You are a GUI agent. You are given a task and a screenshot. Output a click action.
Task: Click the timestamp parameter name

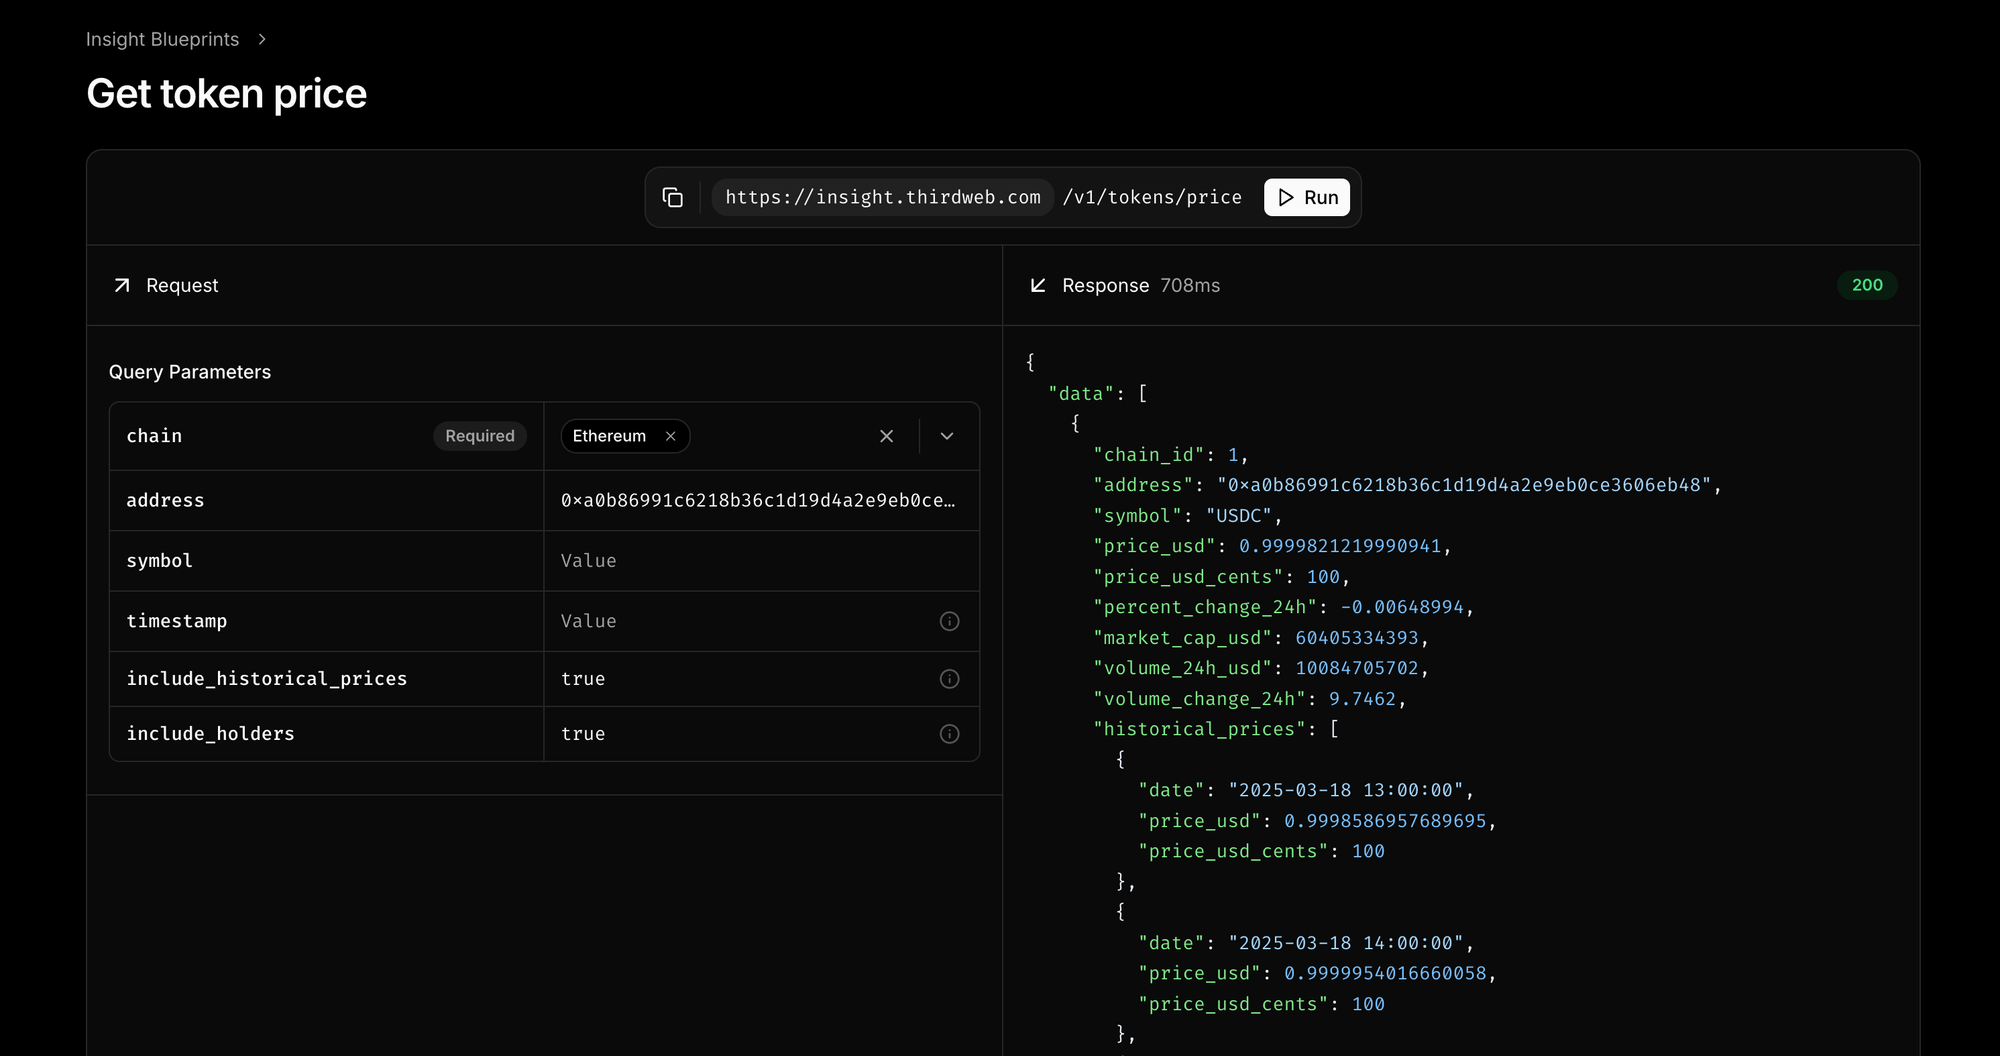pyautogui.click(x=177, y=621)
